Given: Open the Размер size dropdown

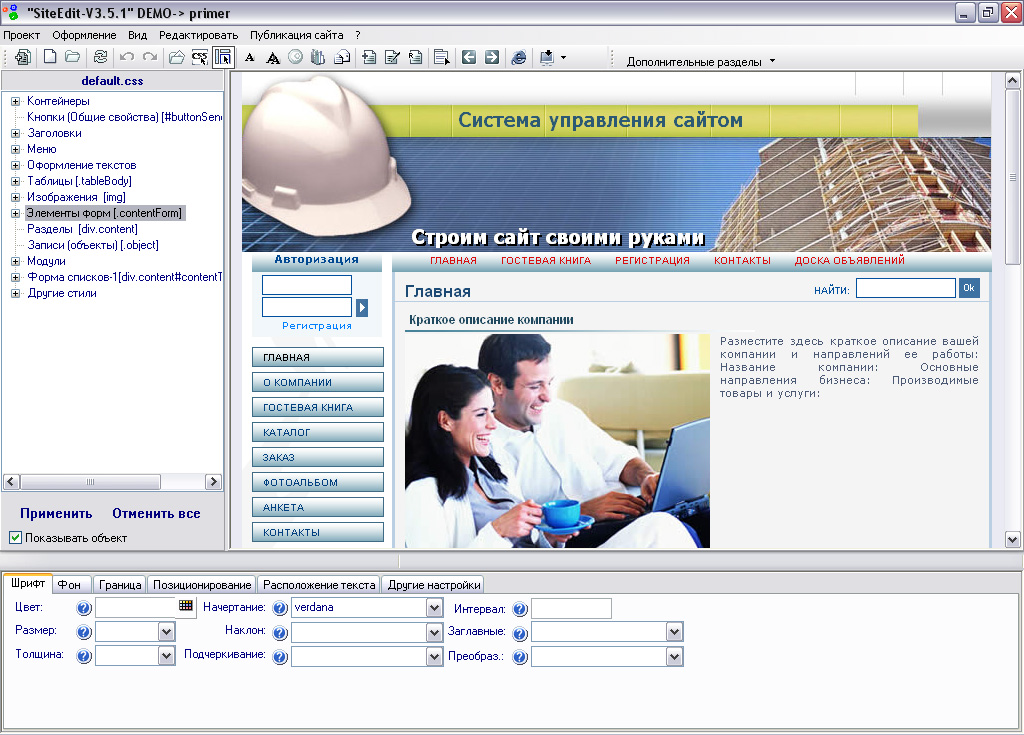Looking at the screenshot, I should pyautogui.click(x=166, y=632).
